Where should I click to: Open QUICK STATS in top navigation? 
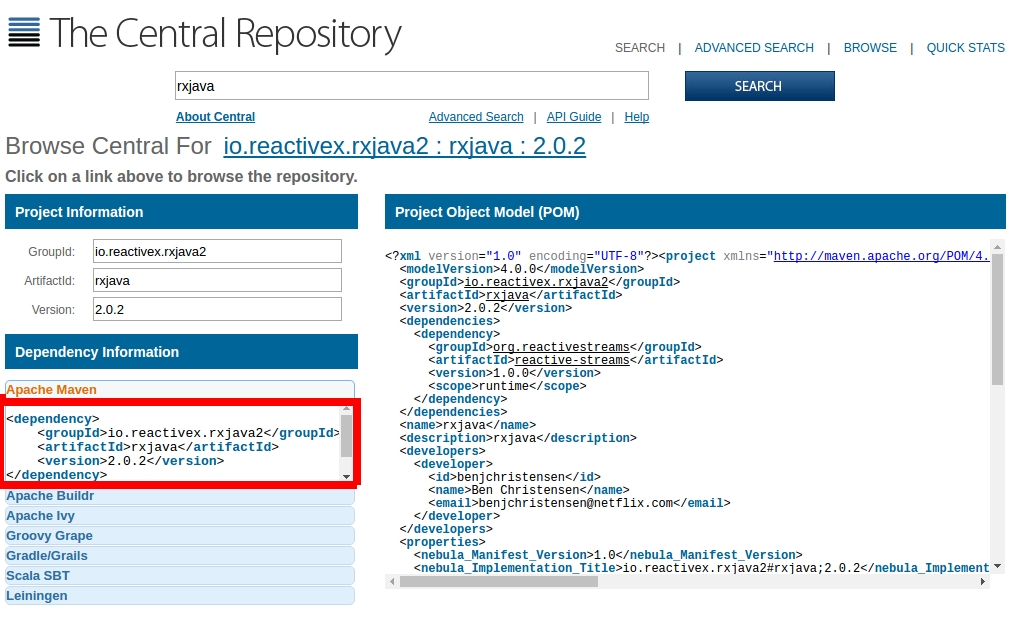tap(965, 48)
